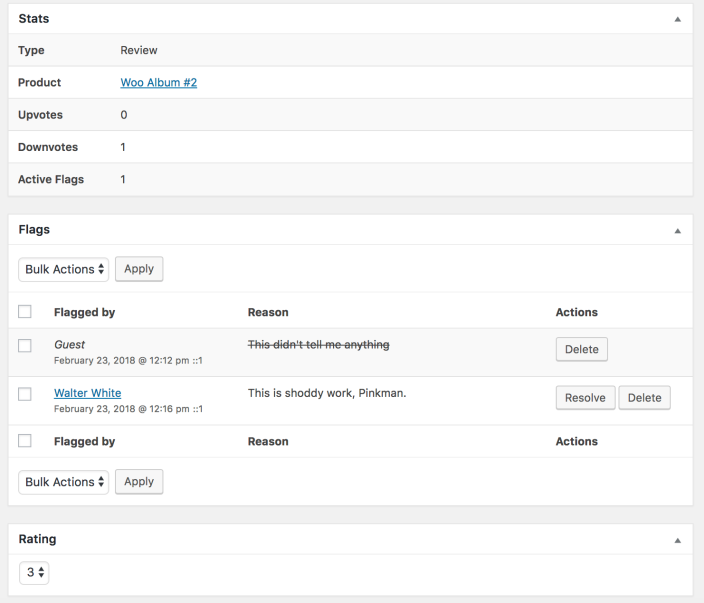Collapse the Flags panel using its arrow
704x603 pixels.
(677, 230)
